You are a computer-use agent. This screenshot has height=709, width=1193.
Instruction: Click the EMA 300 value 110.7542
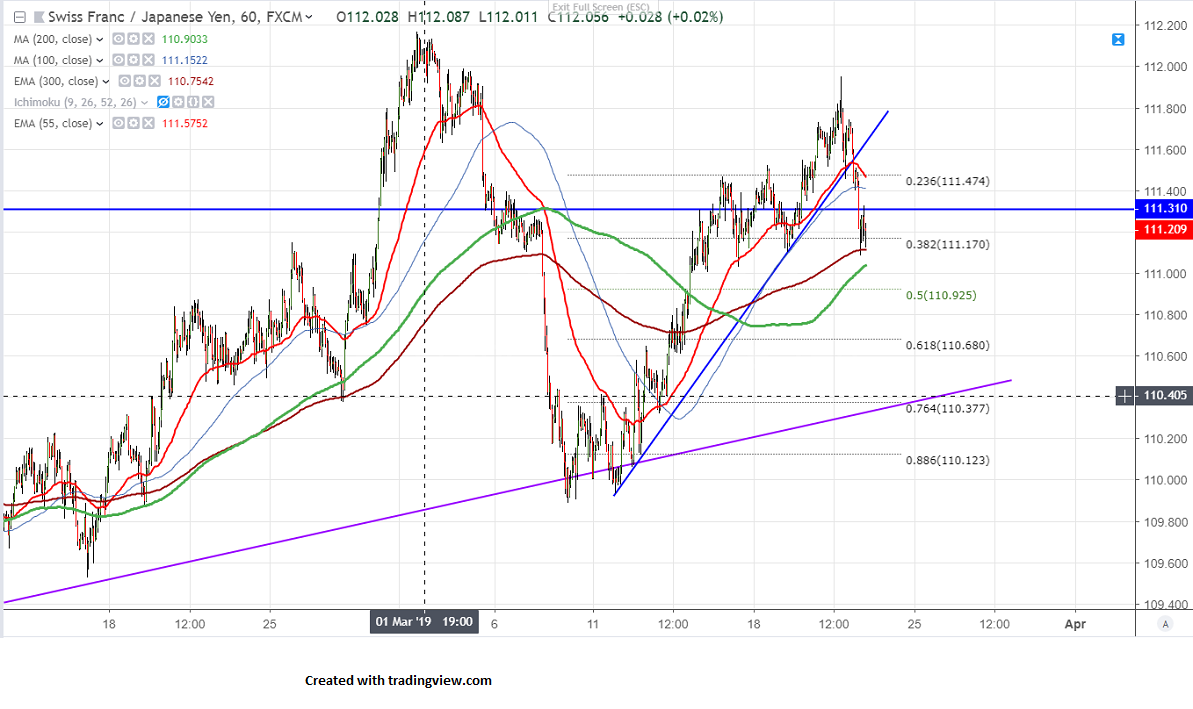(190, 81)
